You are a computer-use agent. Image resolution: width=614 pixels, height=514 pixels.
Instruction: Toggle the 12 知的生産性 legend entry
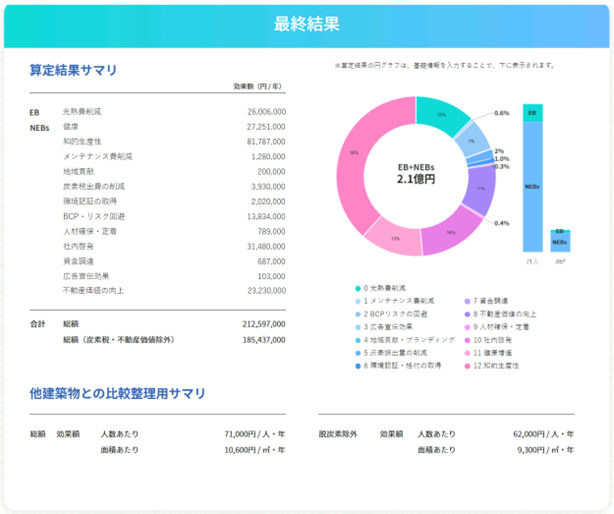click(491, 366)
